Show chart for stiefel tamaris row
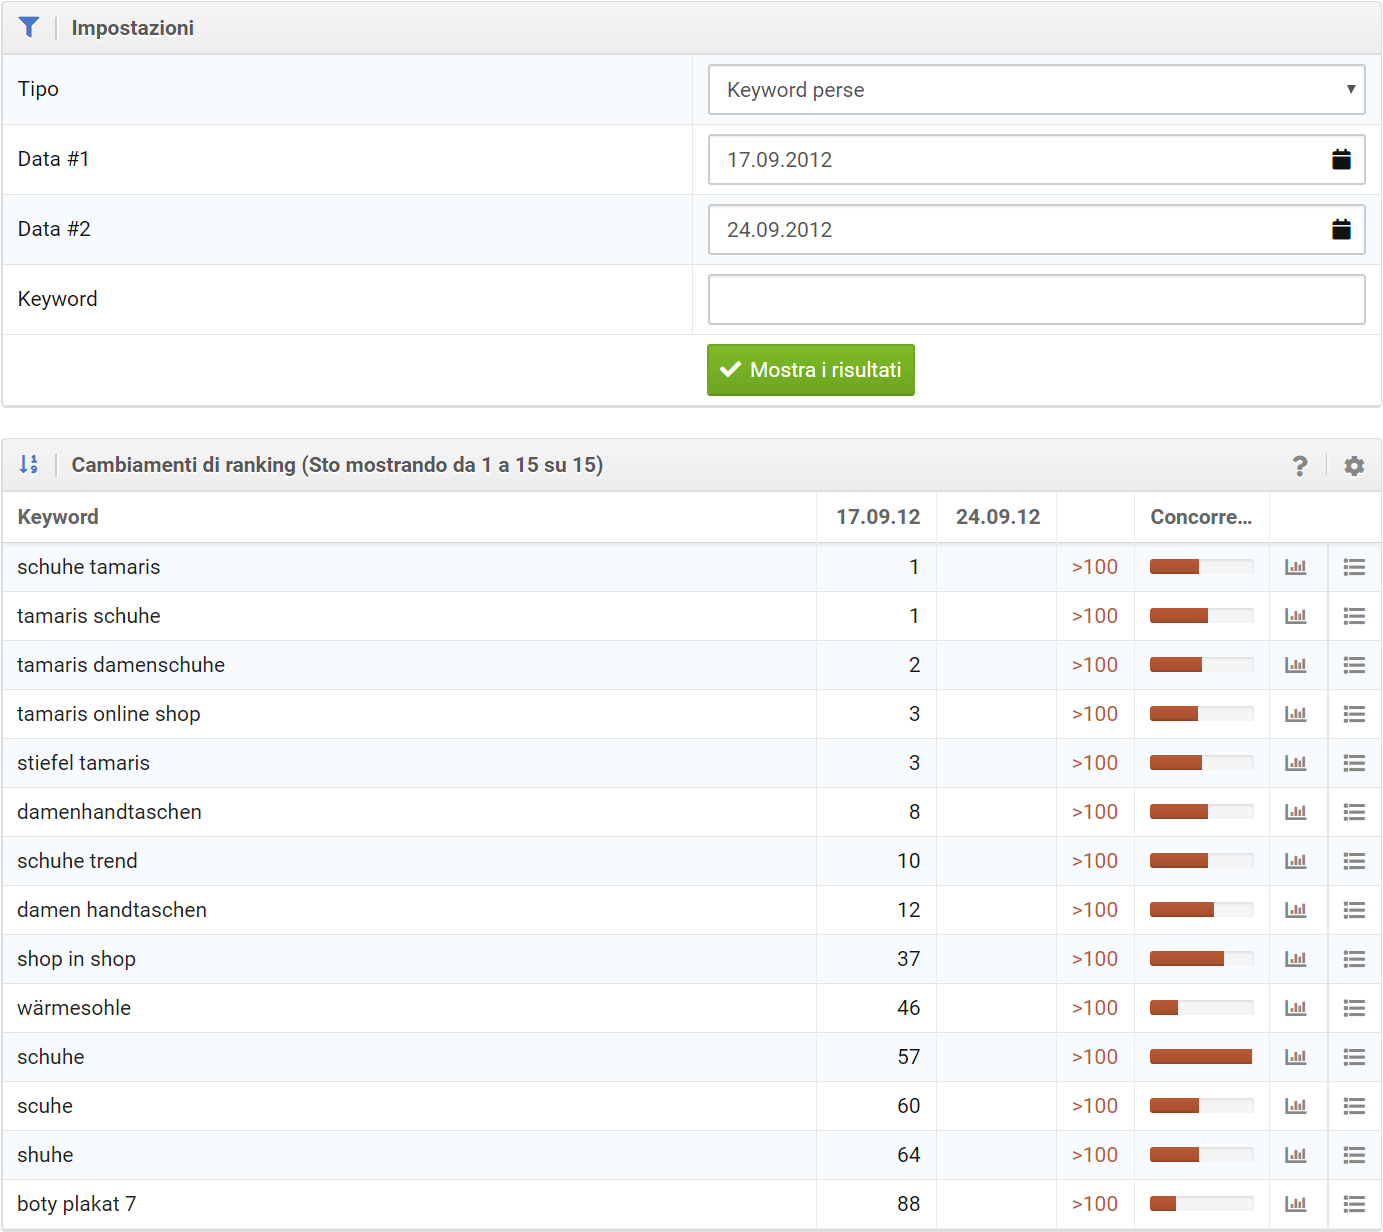 [x=1296, y=763]
